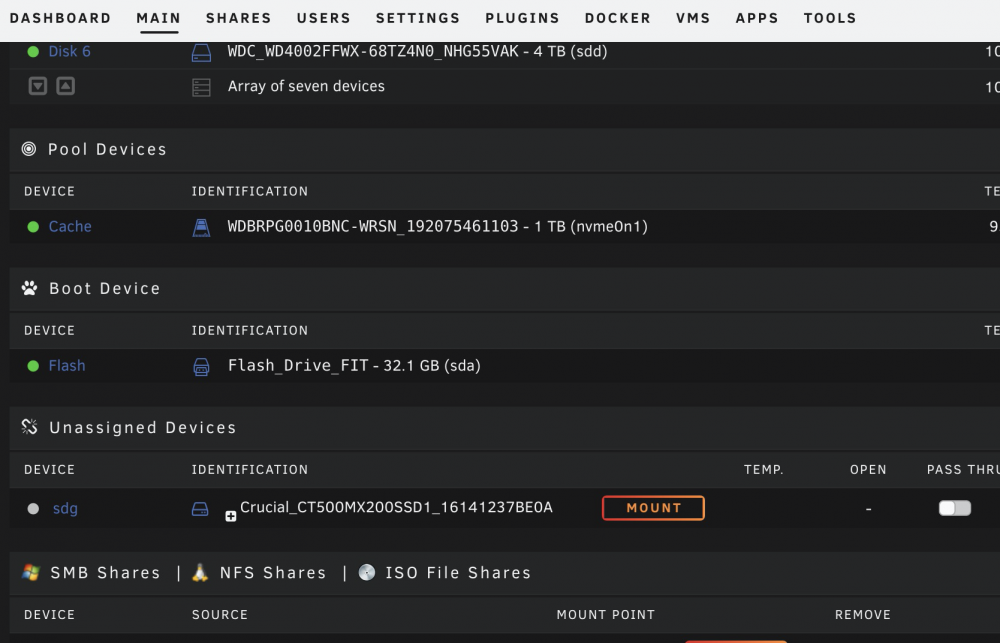The image size is (1000, 643).
Task: Click the grey status dot beside sdg
Action: 33,508
